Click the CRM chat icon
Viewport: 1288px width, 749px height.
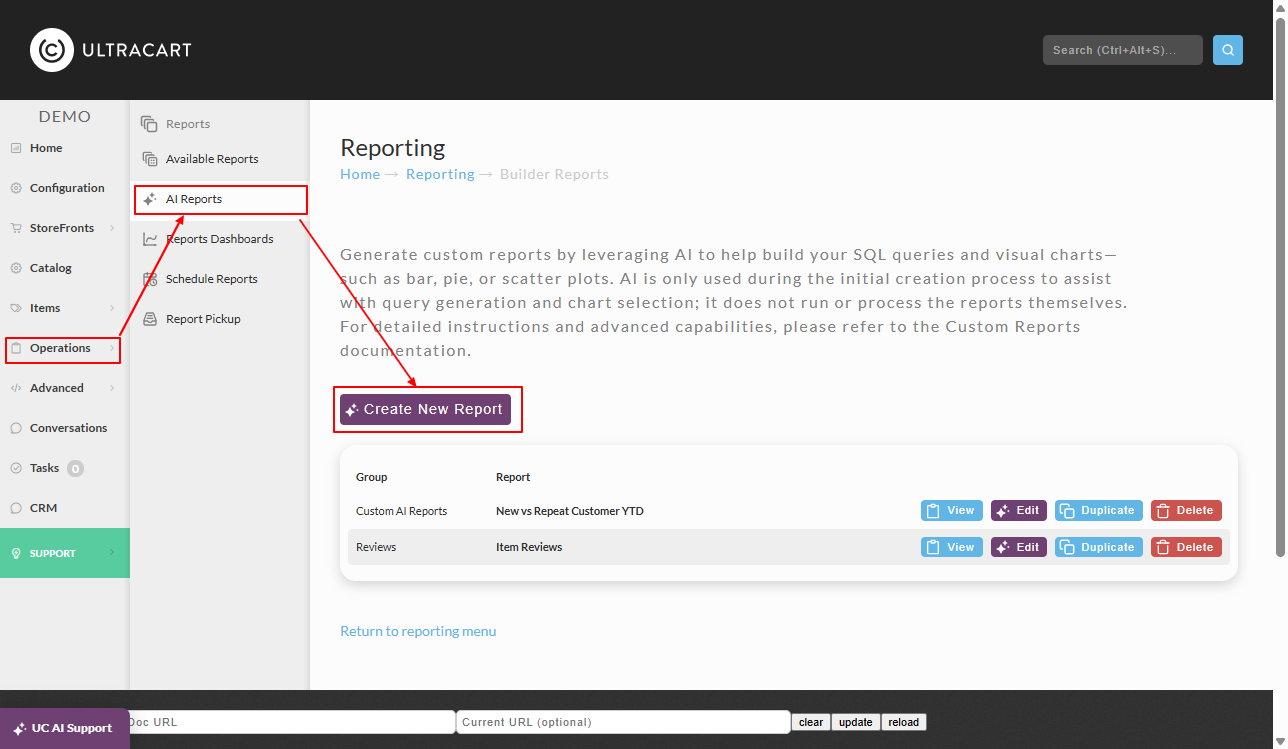(16, 508)
